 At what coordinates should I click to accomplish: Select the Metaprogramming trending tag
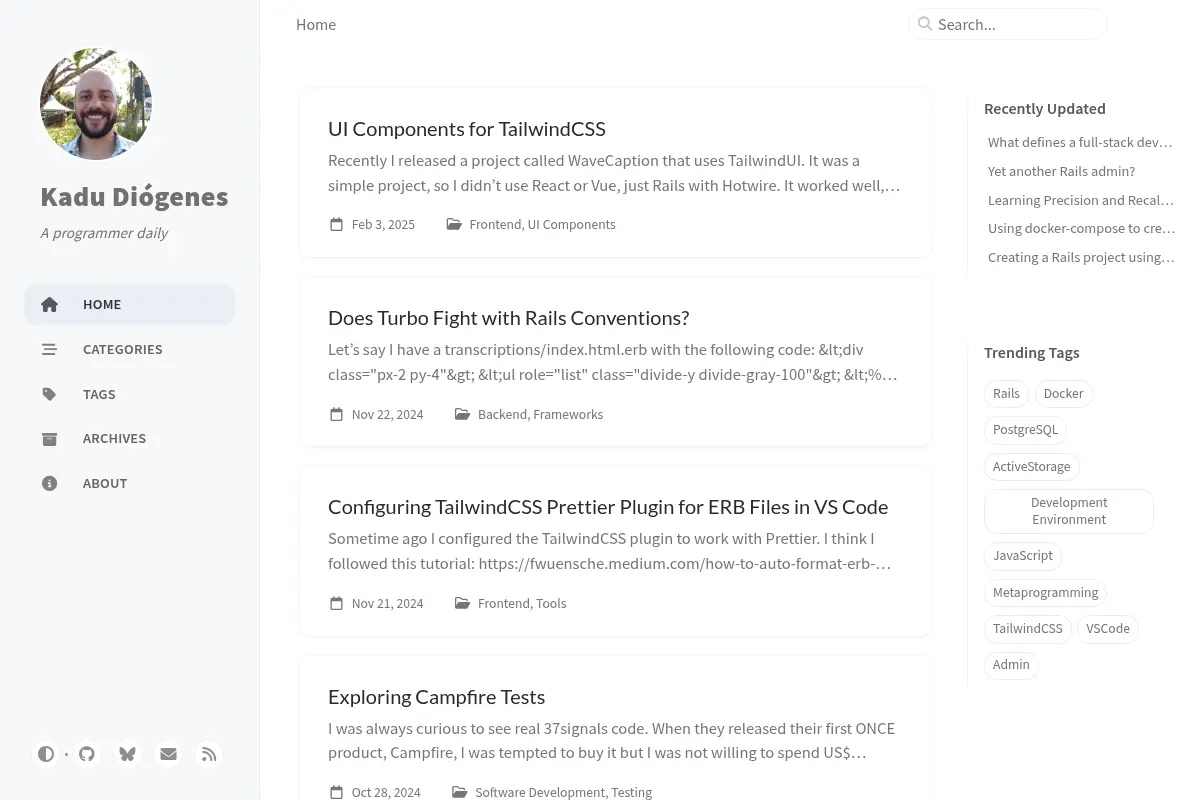click(x=1045, y=593)
